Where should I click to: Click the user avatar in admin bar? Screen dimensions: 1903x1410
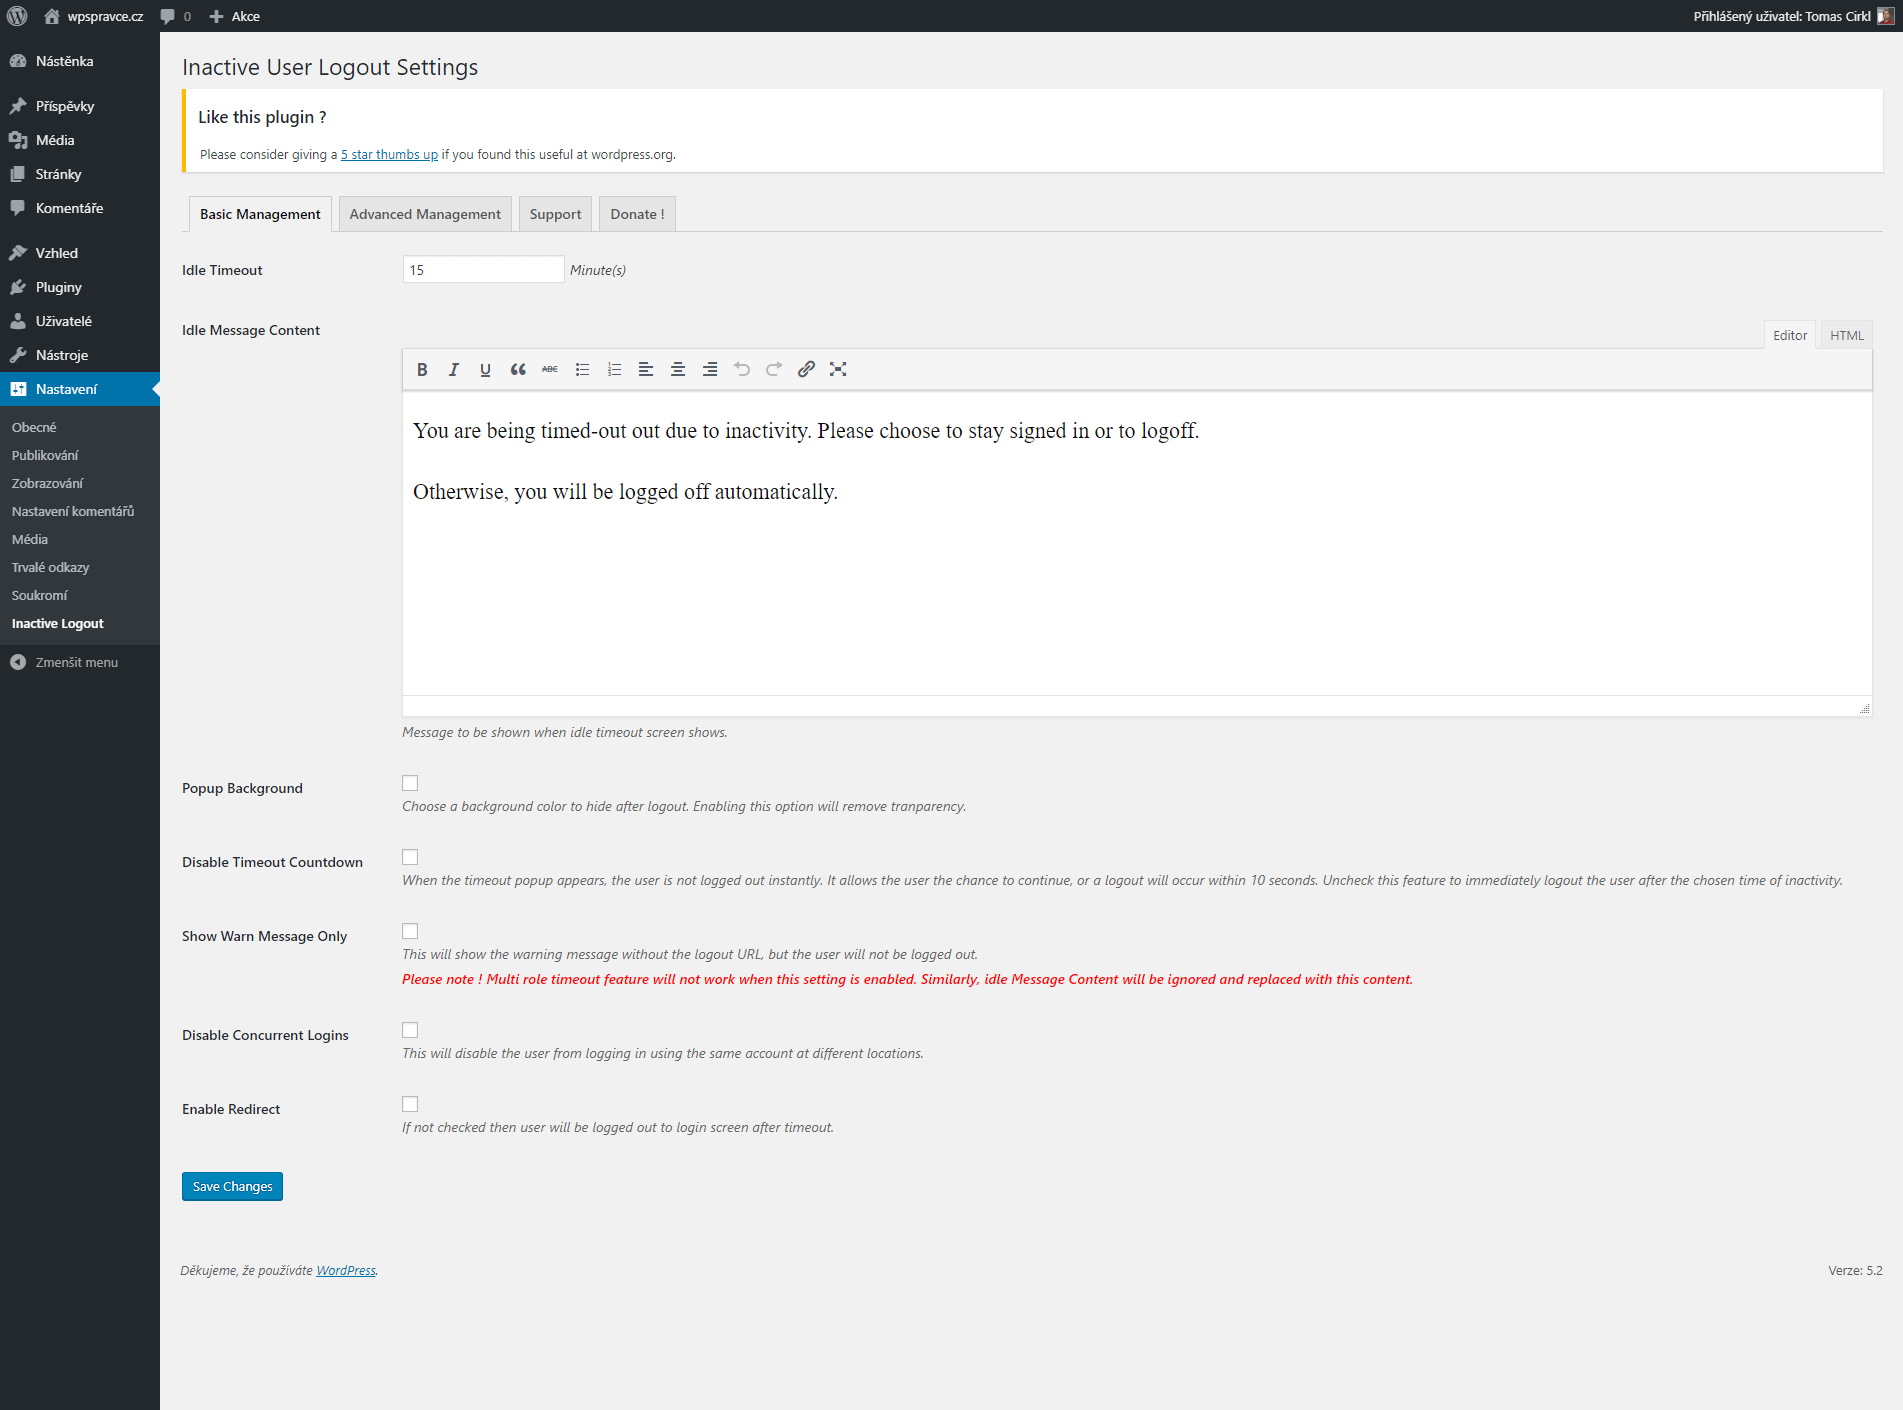pos(1885,16)
